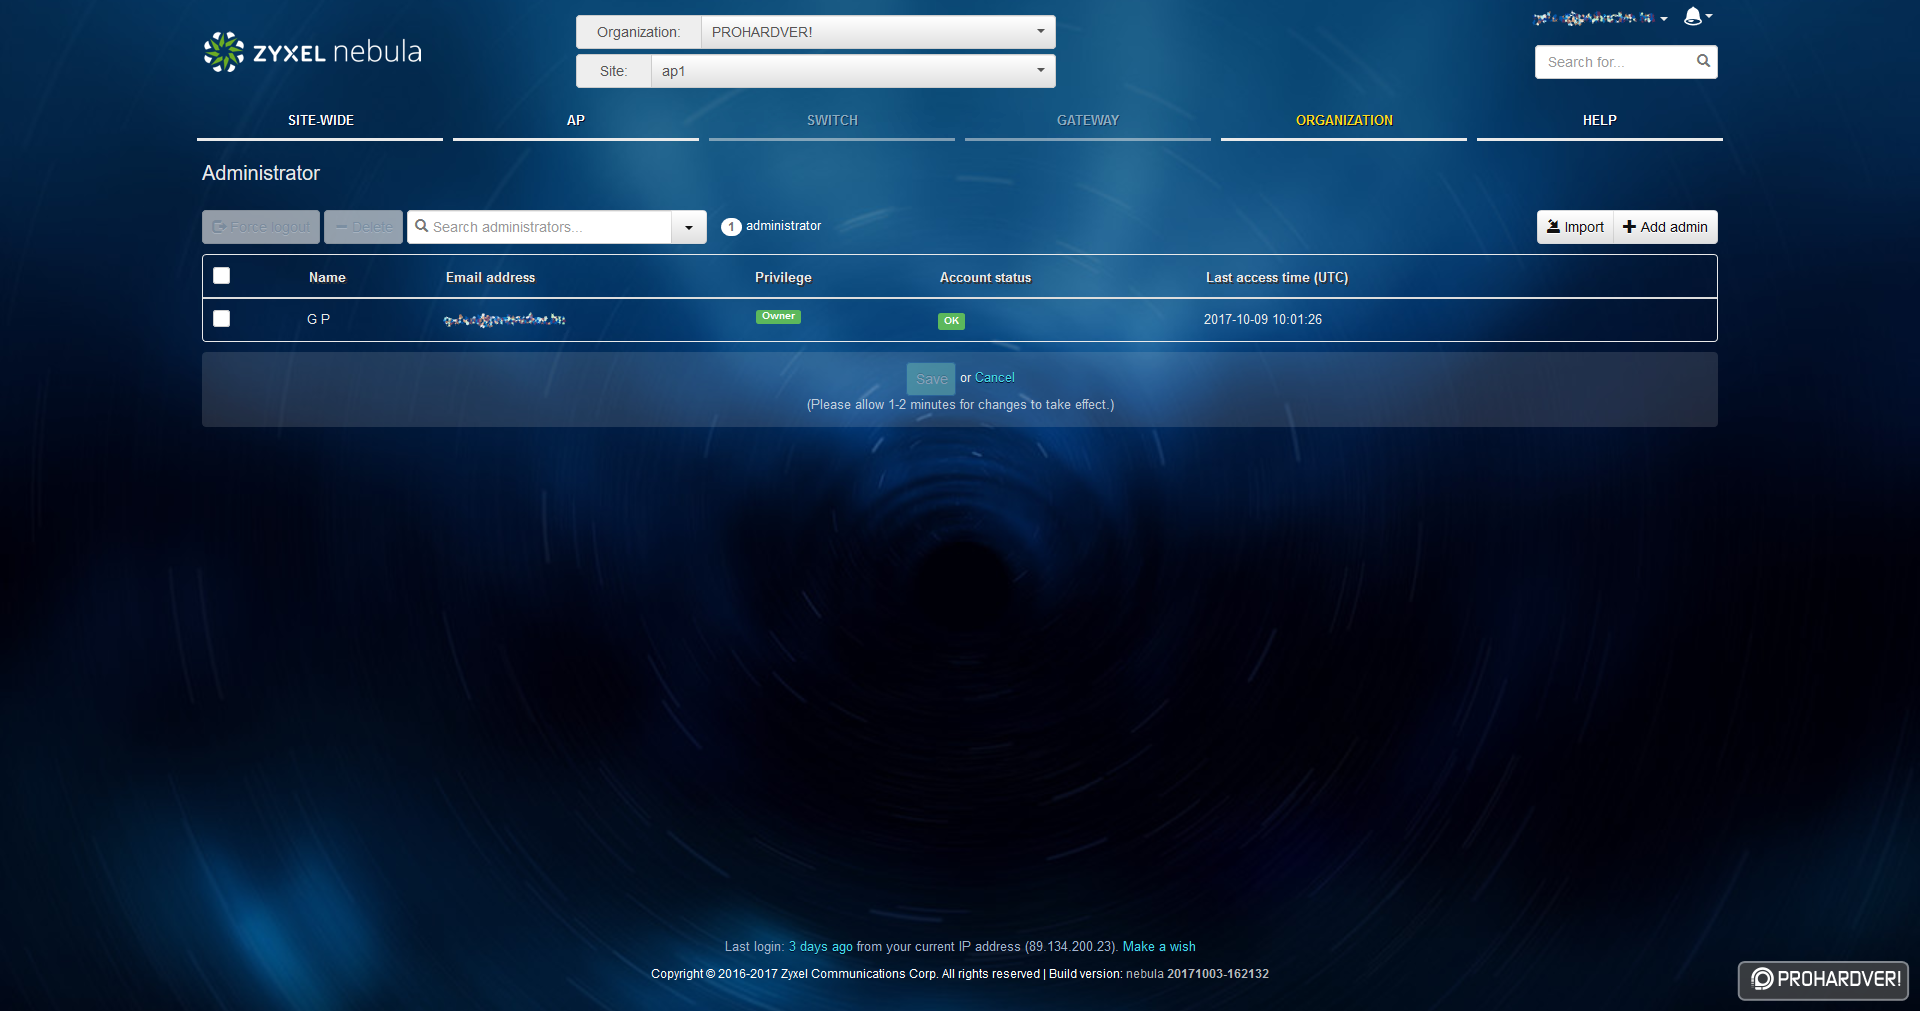Viewport: 1920px width, 1011px height.
Task: Click the Delete button
Action: [x=363, y=227]
